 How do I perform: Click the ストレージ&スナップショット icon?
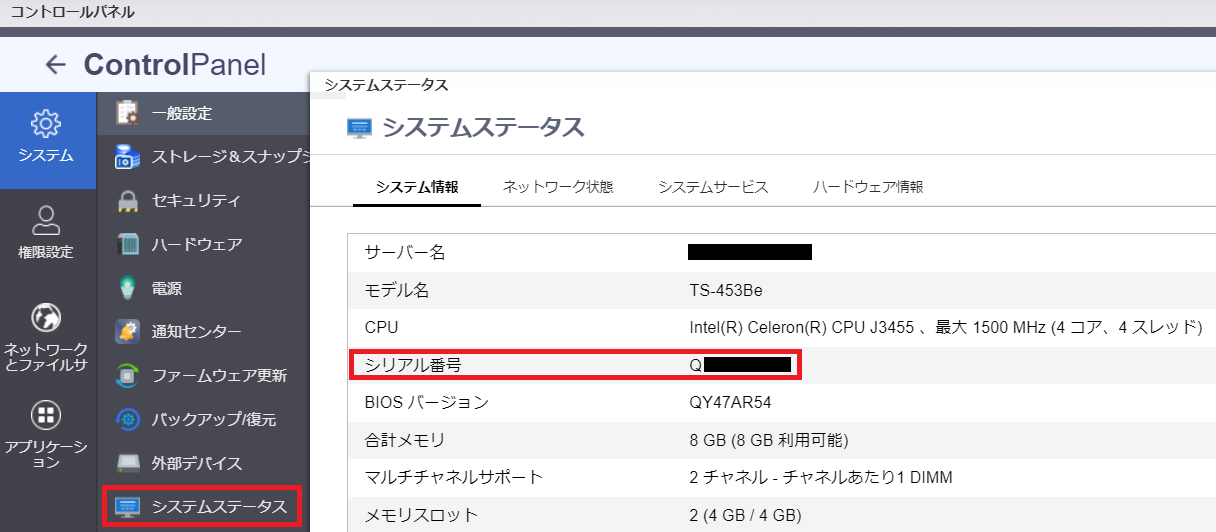point(128,157)
